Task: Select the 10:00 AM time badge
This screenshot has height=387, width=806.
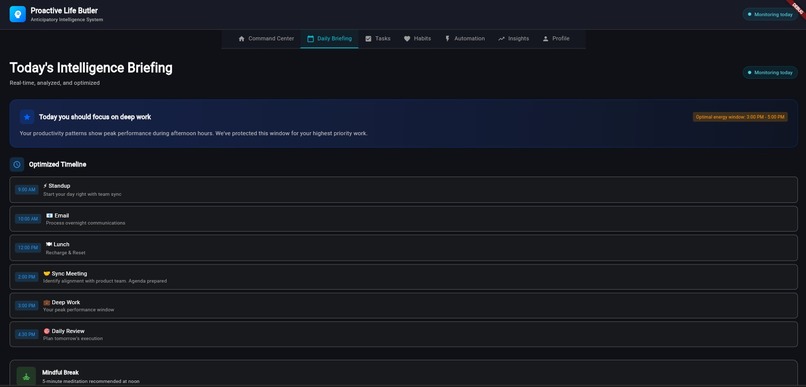Action: click(x=28, y=219)
